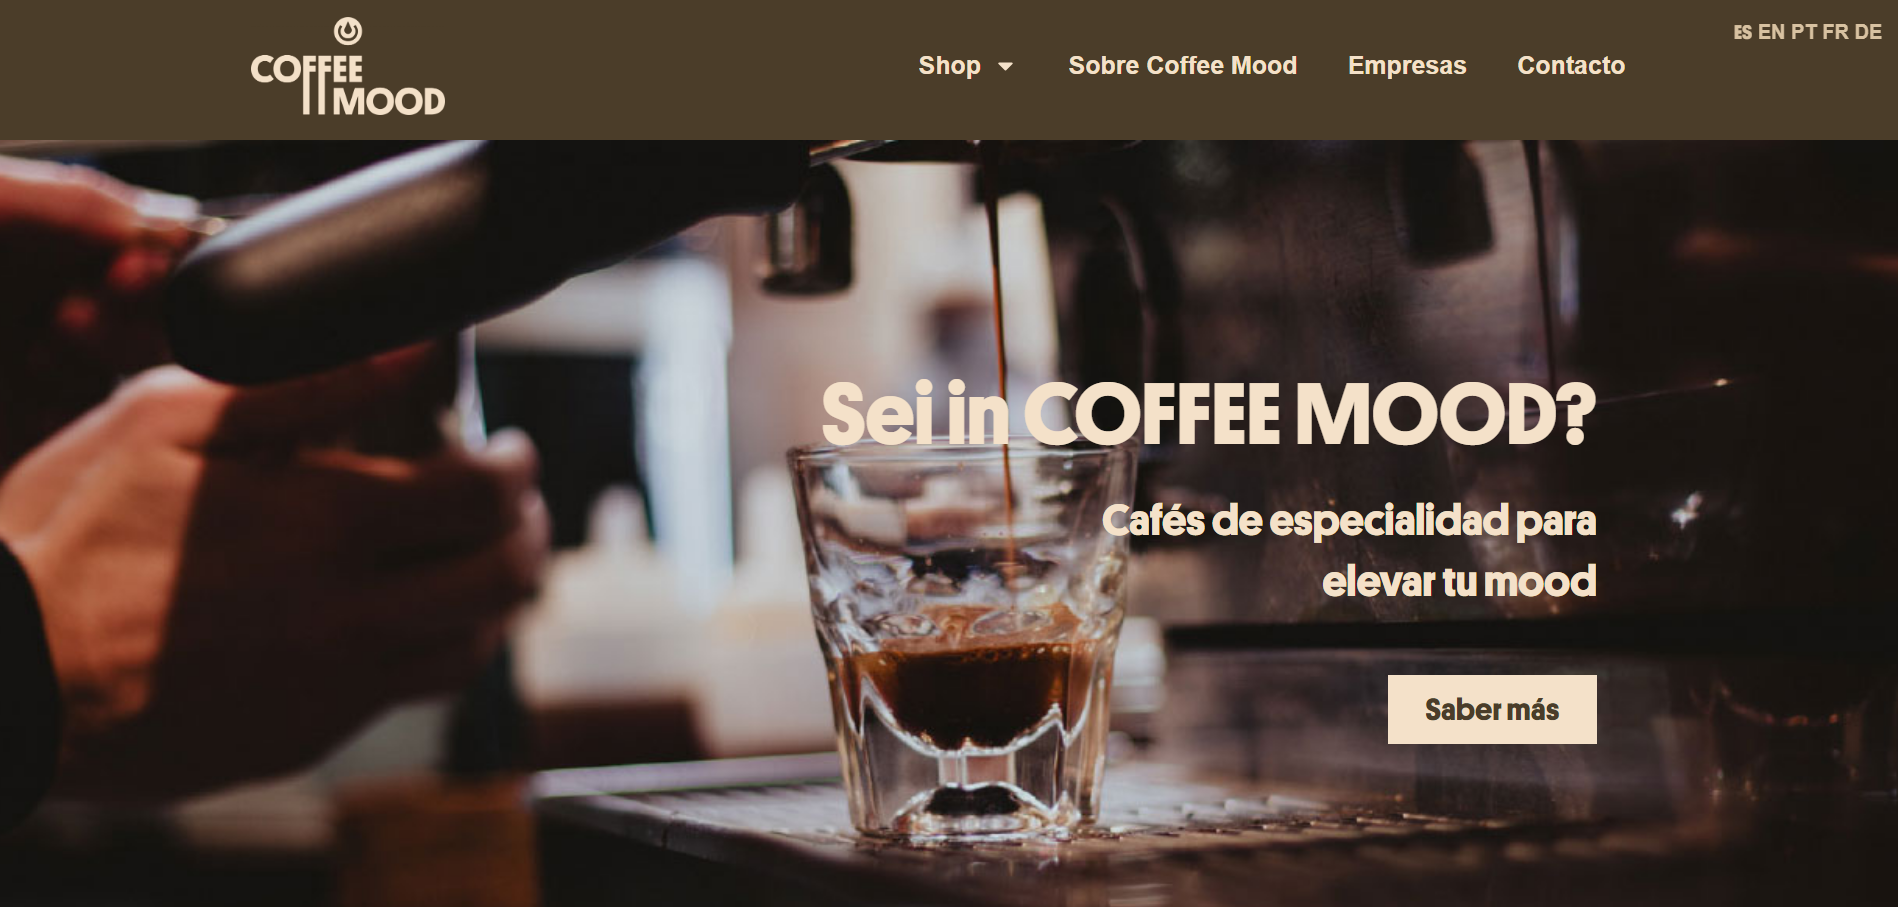Click the Coffee Mood logo
1898x907 pixels.
pos(347,67)
